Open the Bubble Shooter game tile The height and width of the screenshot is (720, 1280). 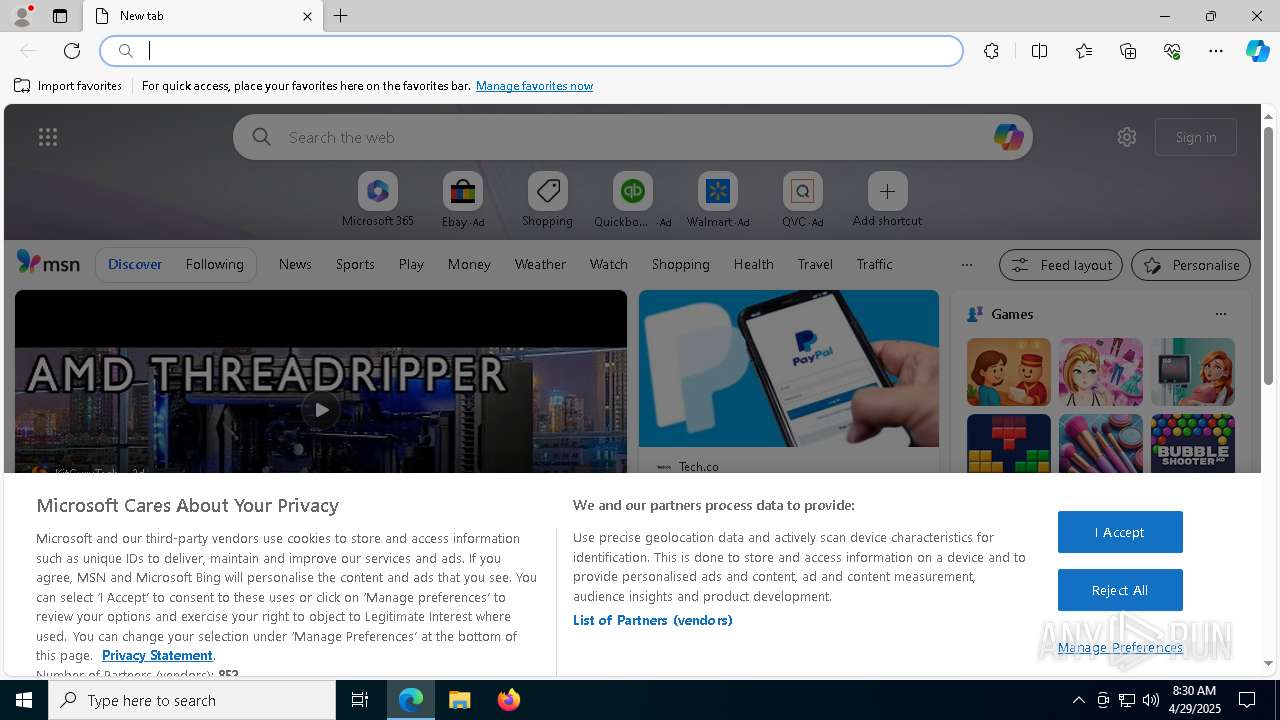(1192, 444)
